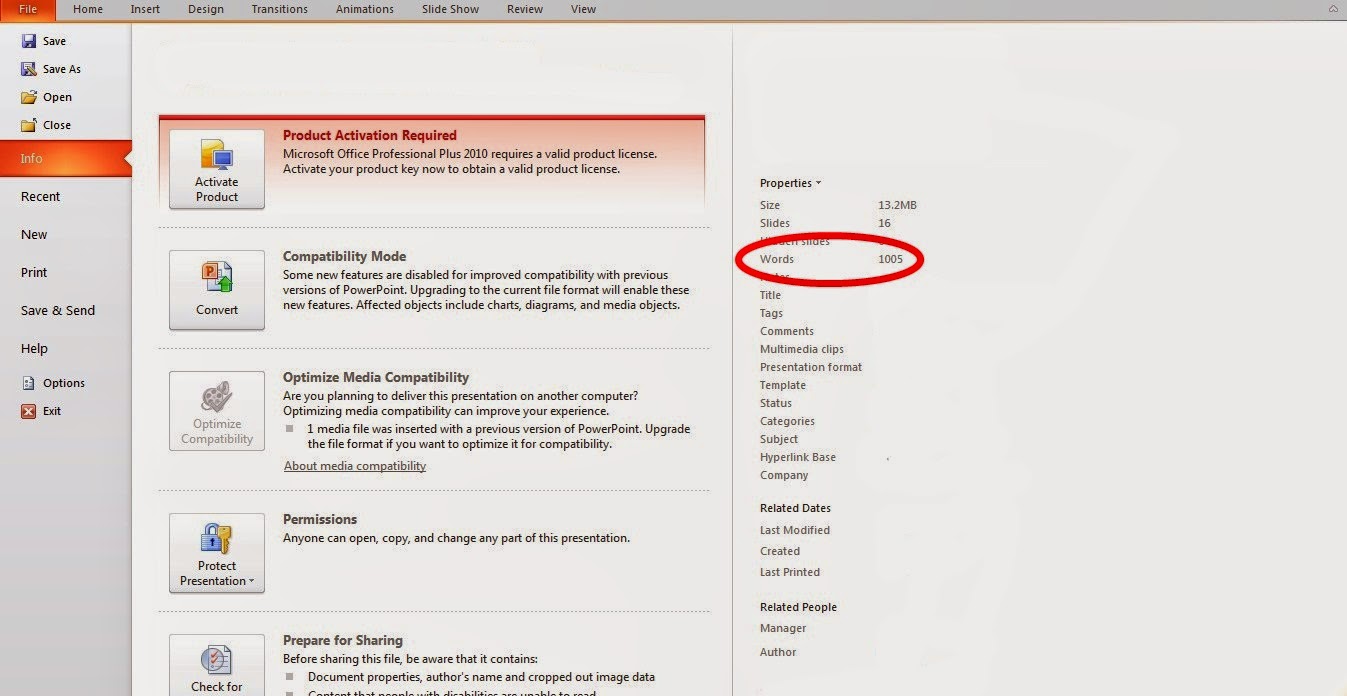The image size is (1347, 696).
Task: Open the File tab
Action: pos(28,9)
